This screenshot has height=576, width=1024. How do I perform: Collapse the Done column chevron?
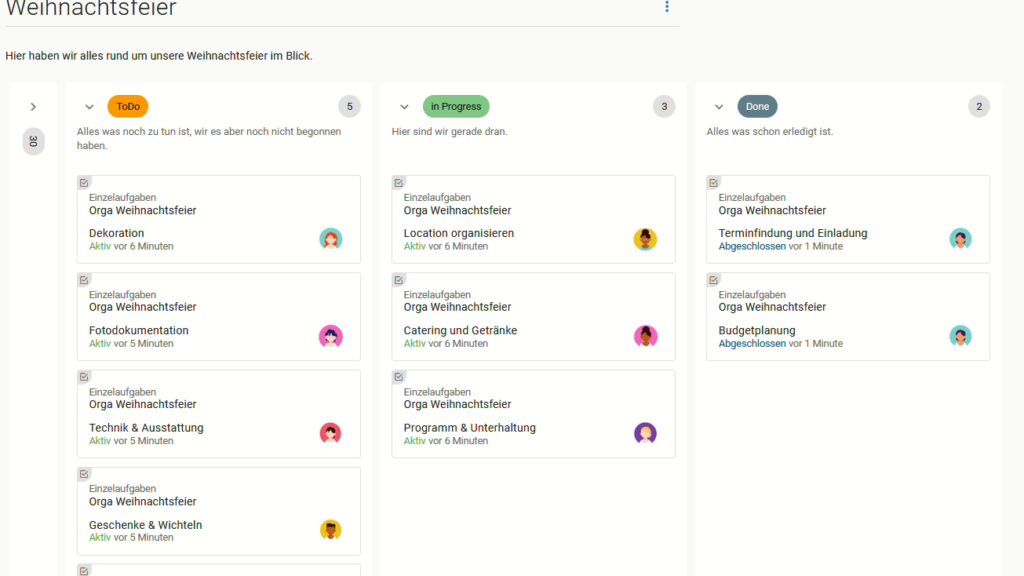coord(719,107)
